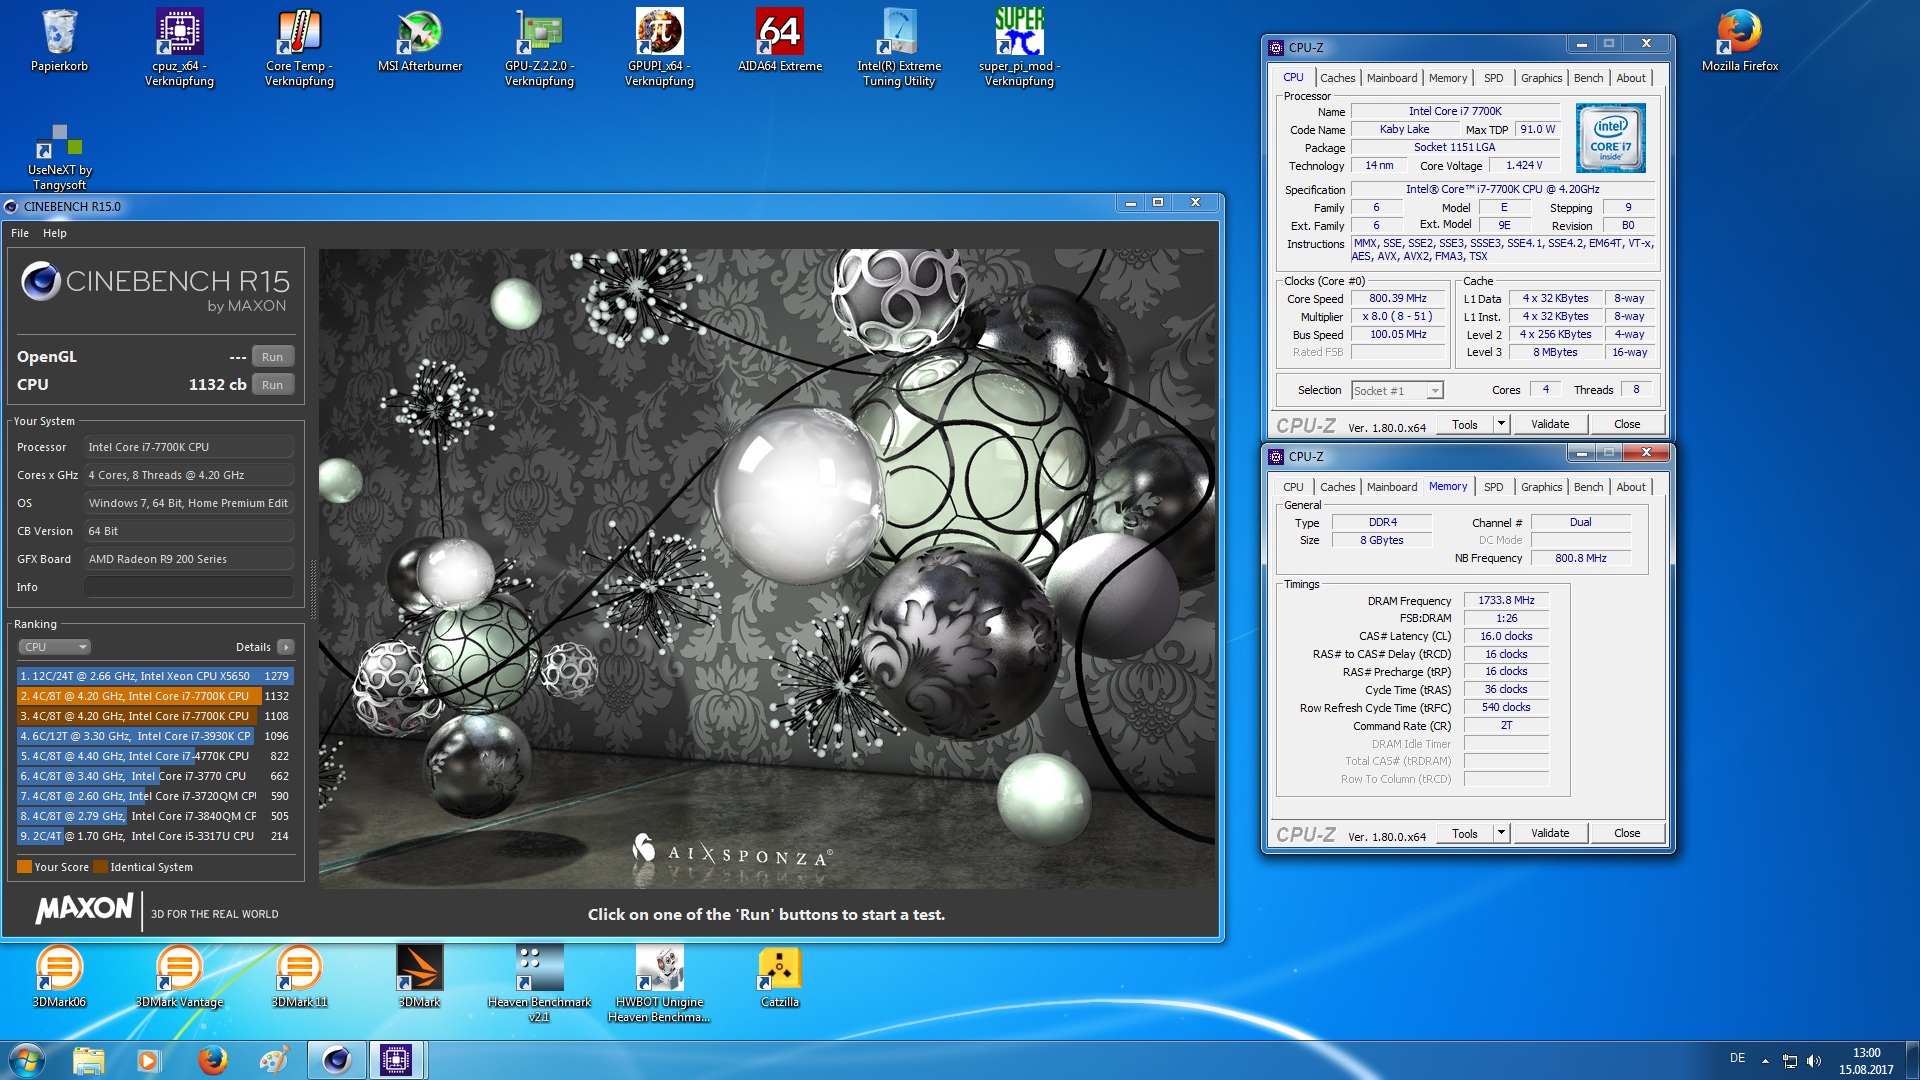Open Mainboard tab in top CPU-Z
1920x1080 pixels.
(1392, 78)
